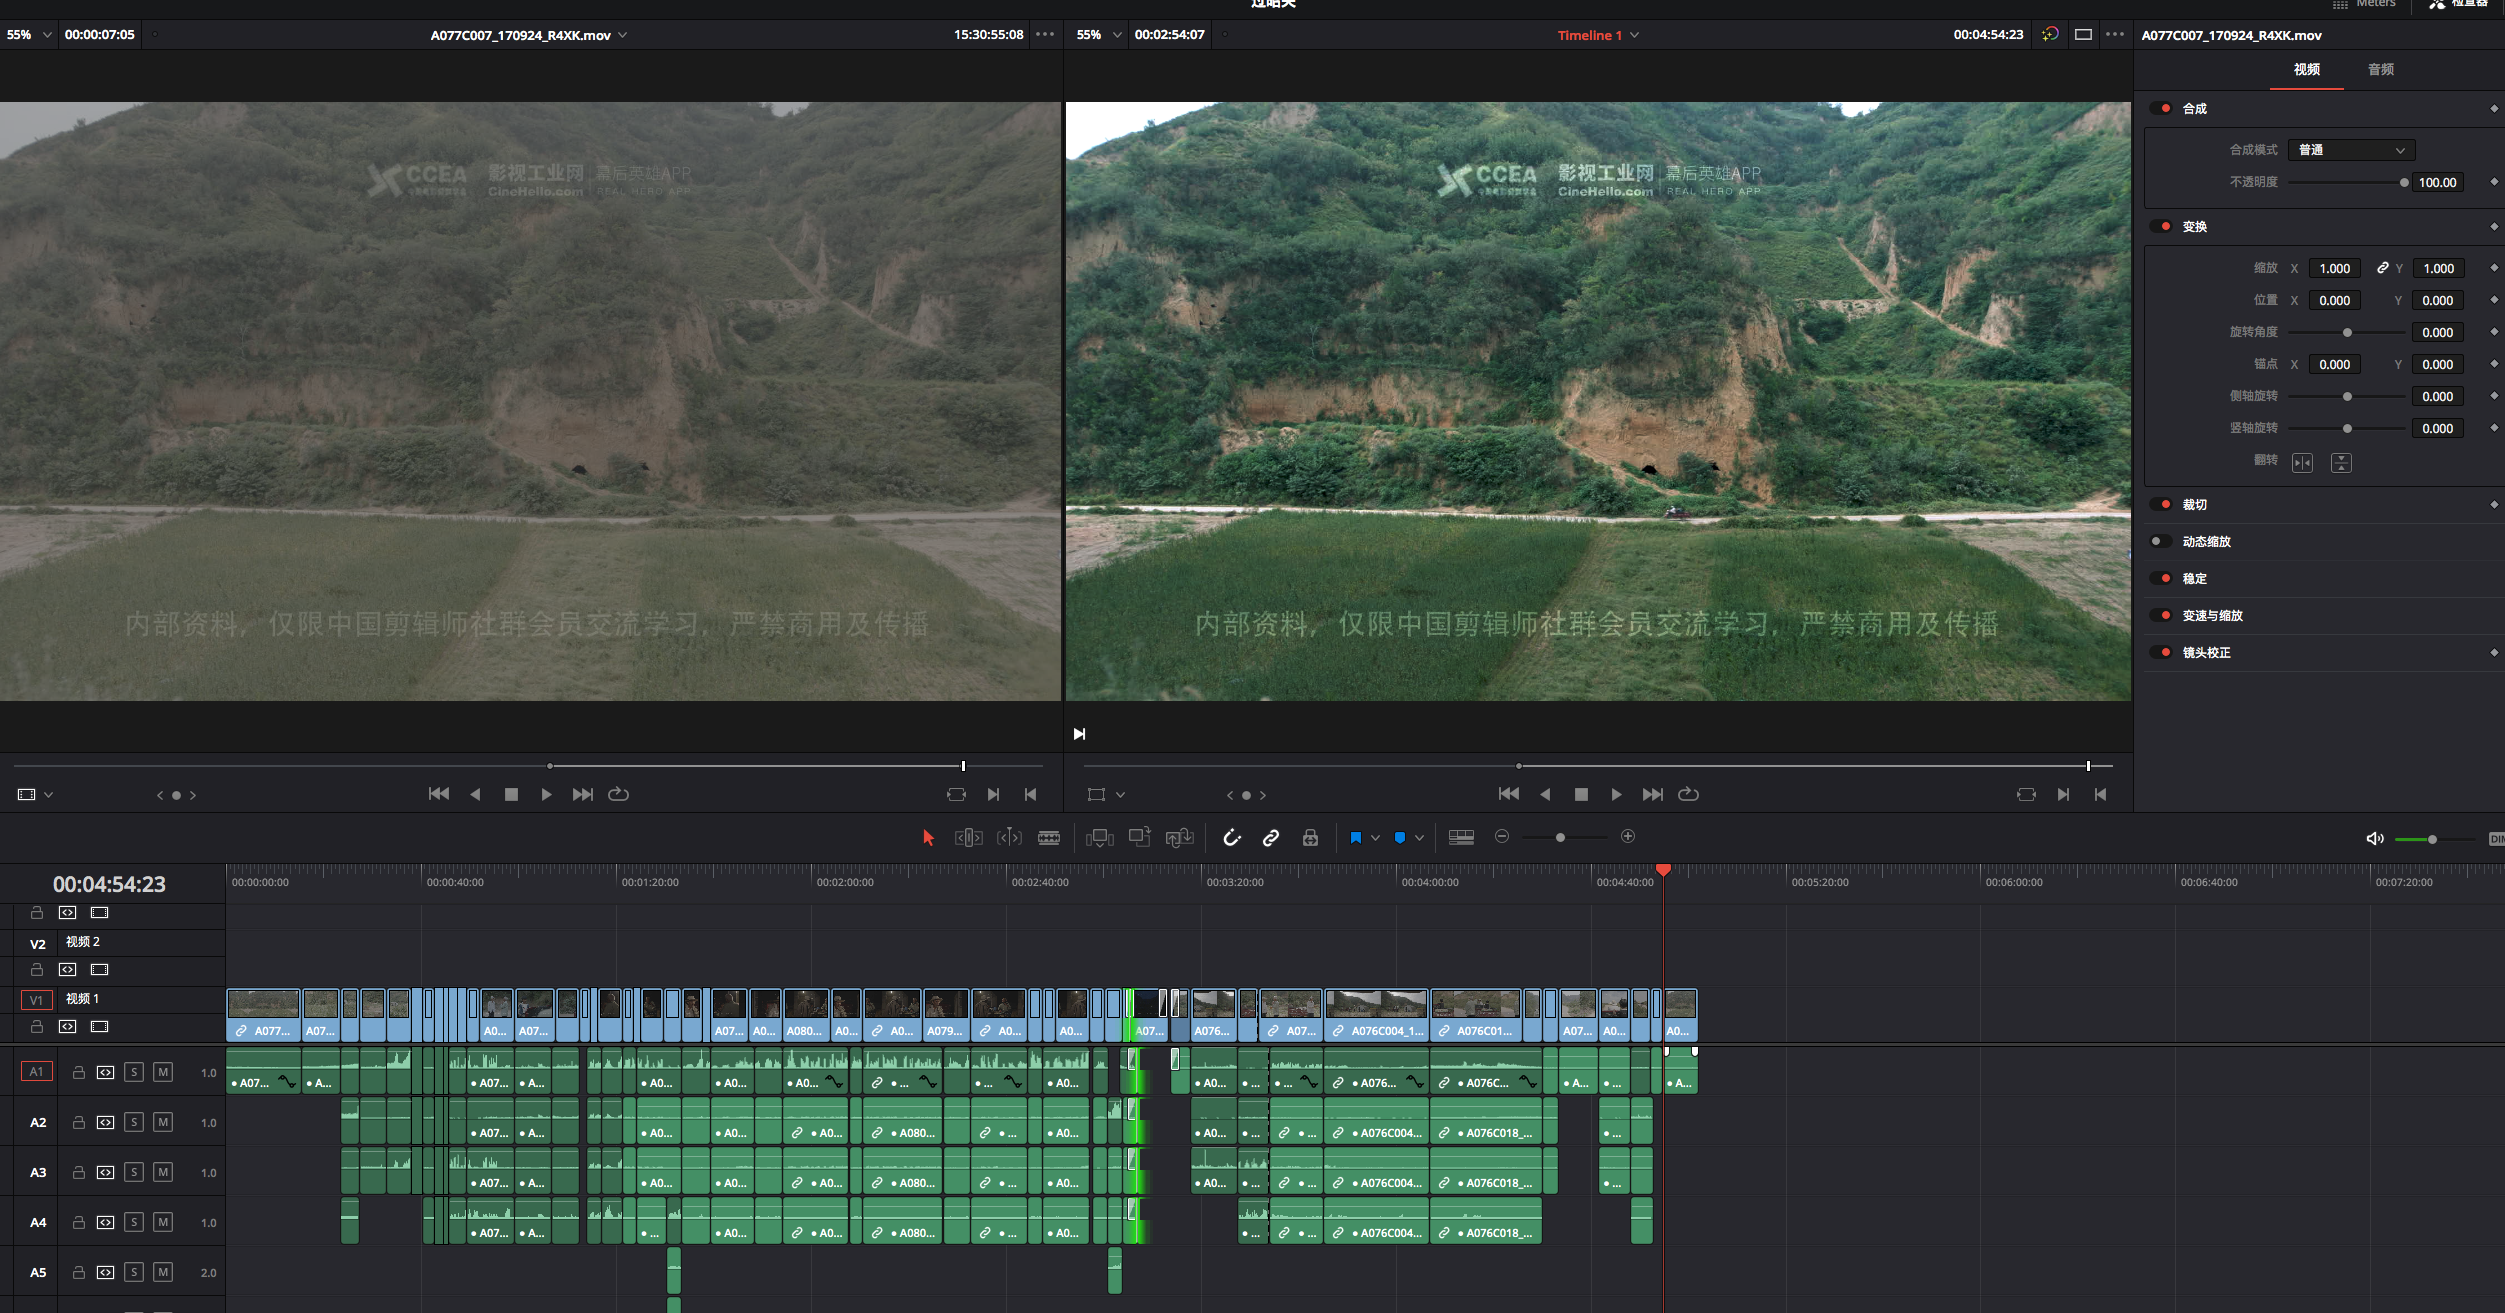Adjust the 不透明度 opacity slider
Screen dimensions: 2505x1313
(x=2404, y=182)
